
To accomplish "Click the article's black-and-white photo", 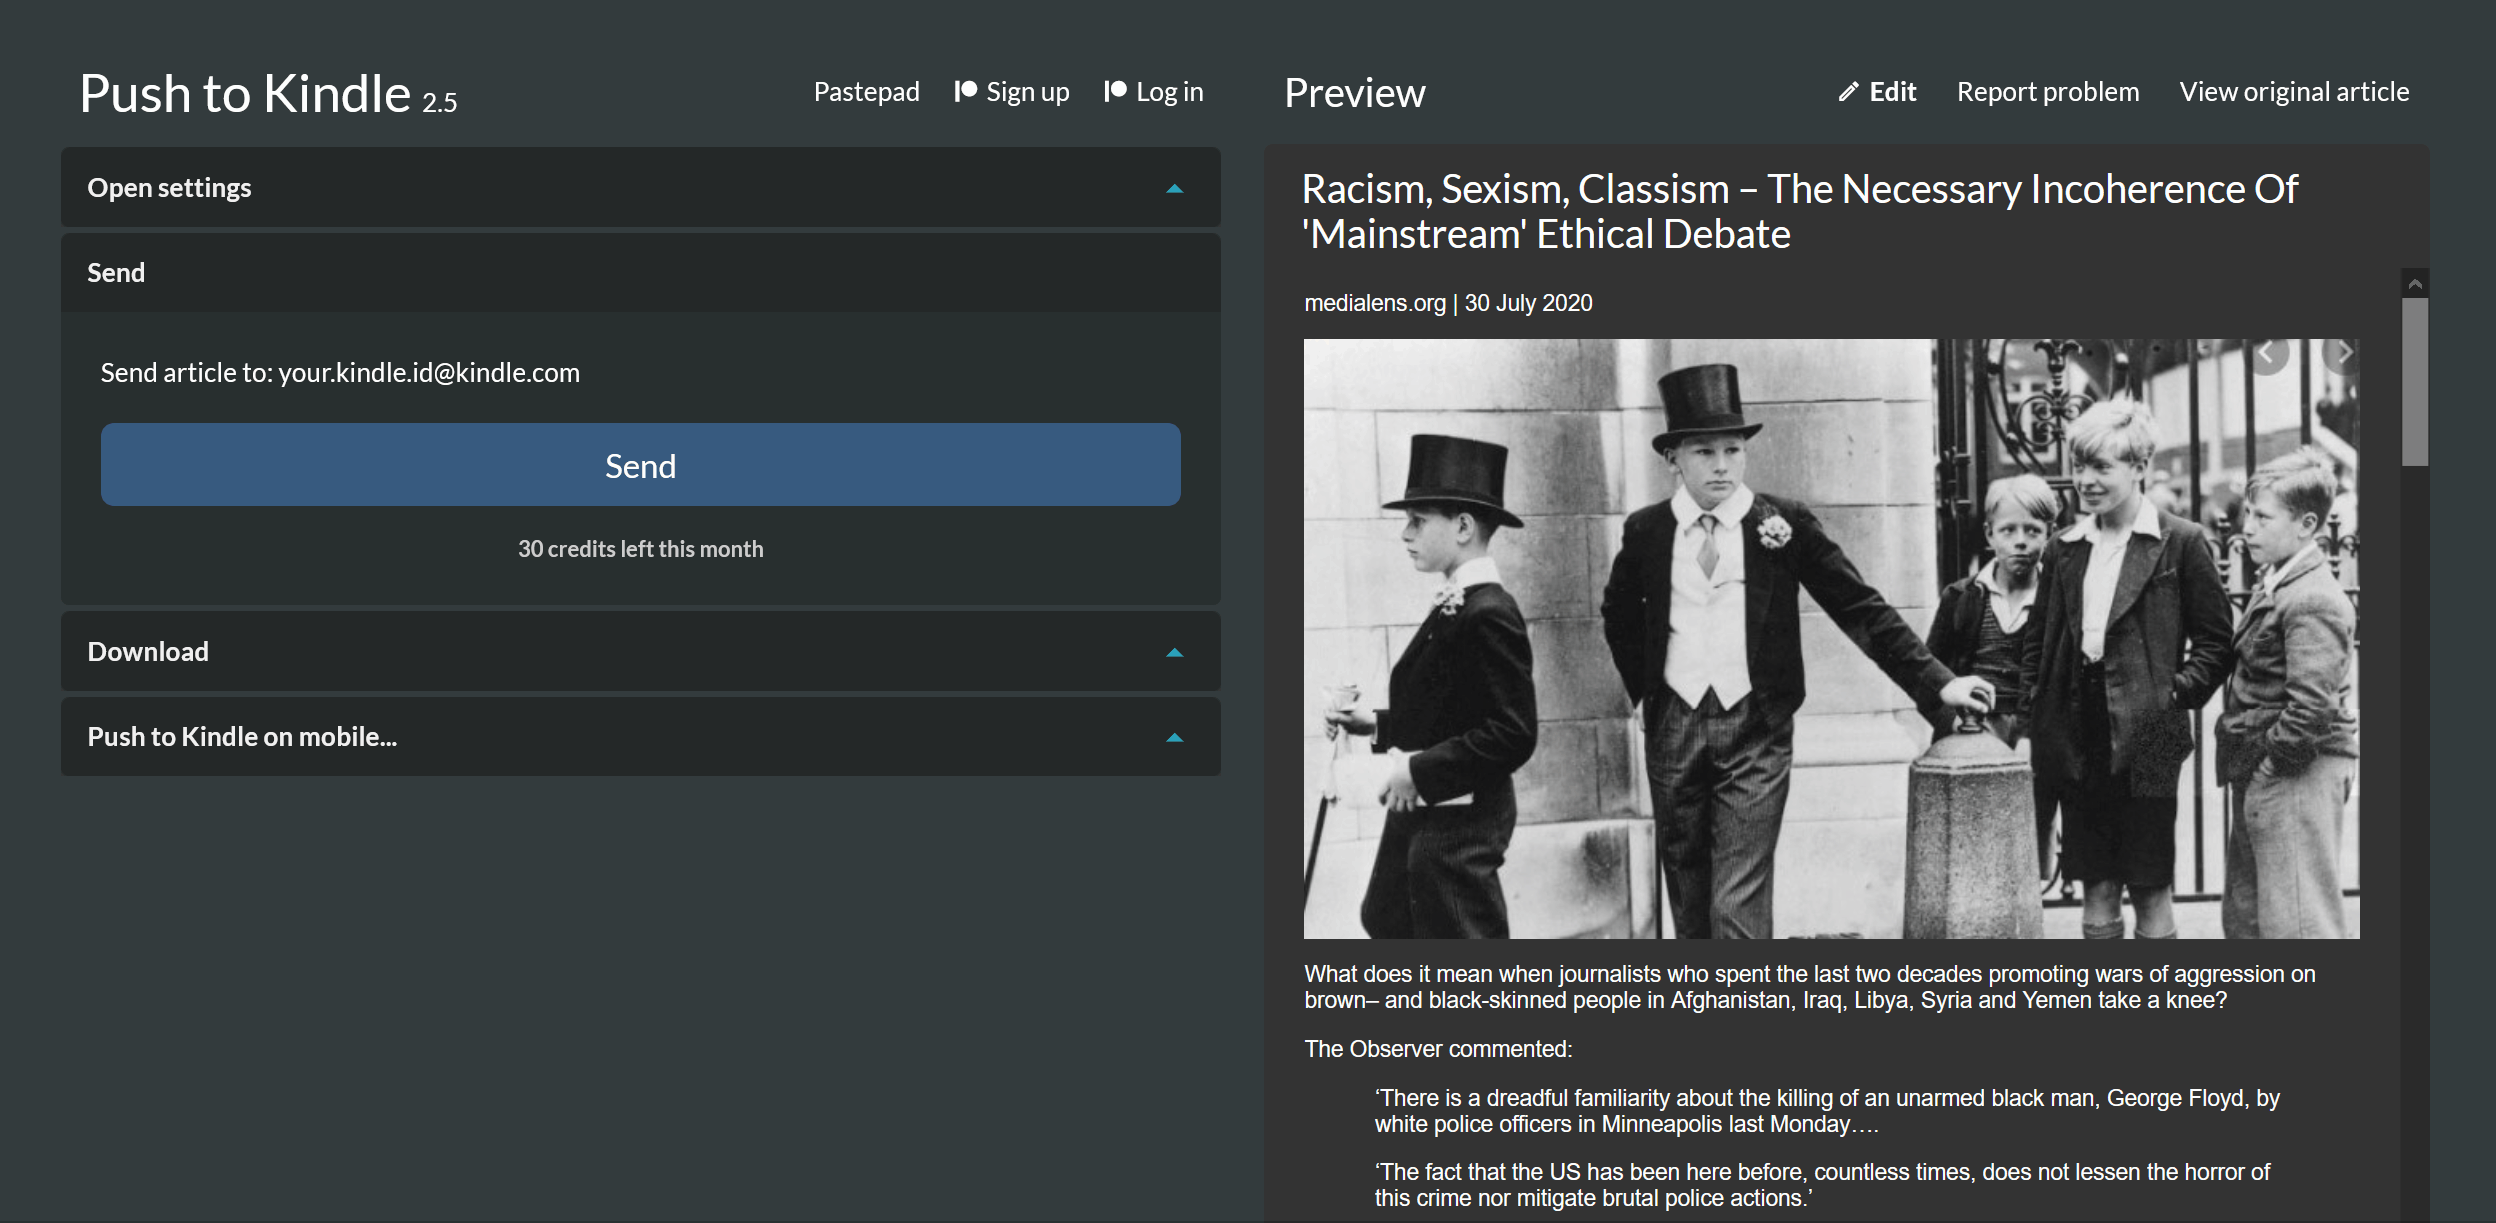I will tap(1831, 639).
